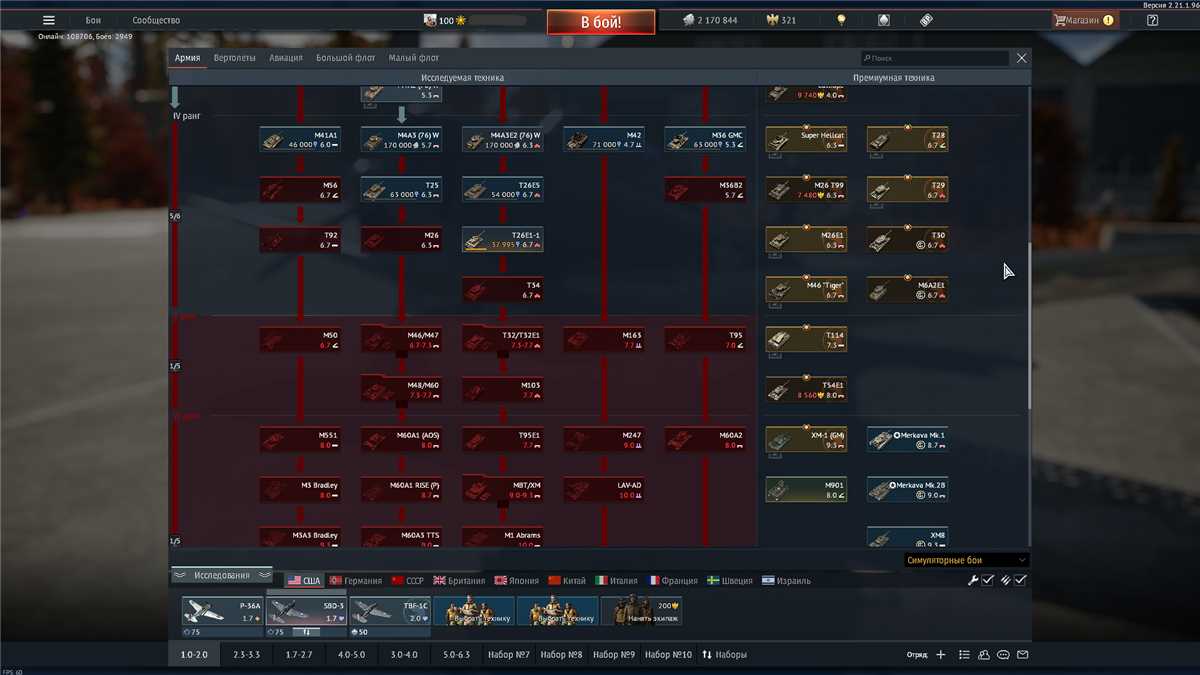Switch to preset 2.3-3.3
The image size is (1200, 675).
(x=246, y=655)
